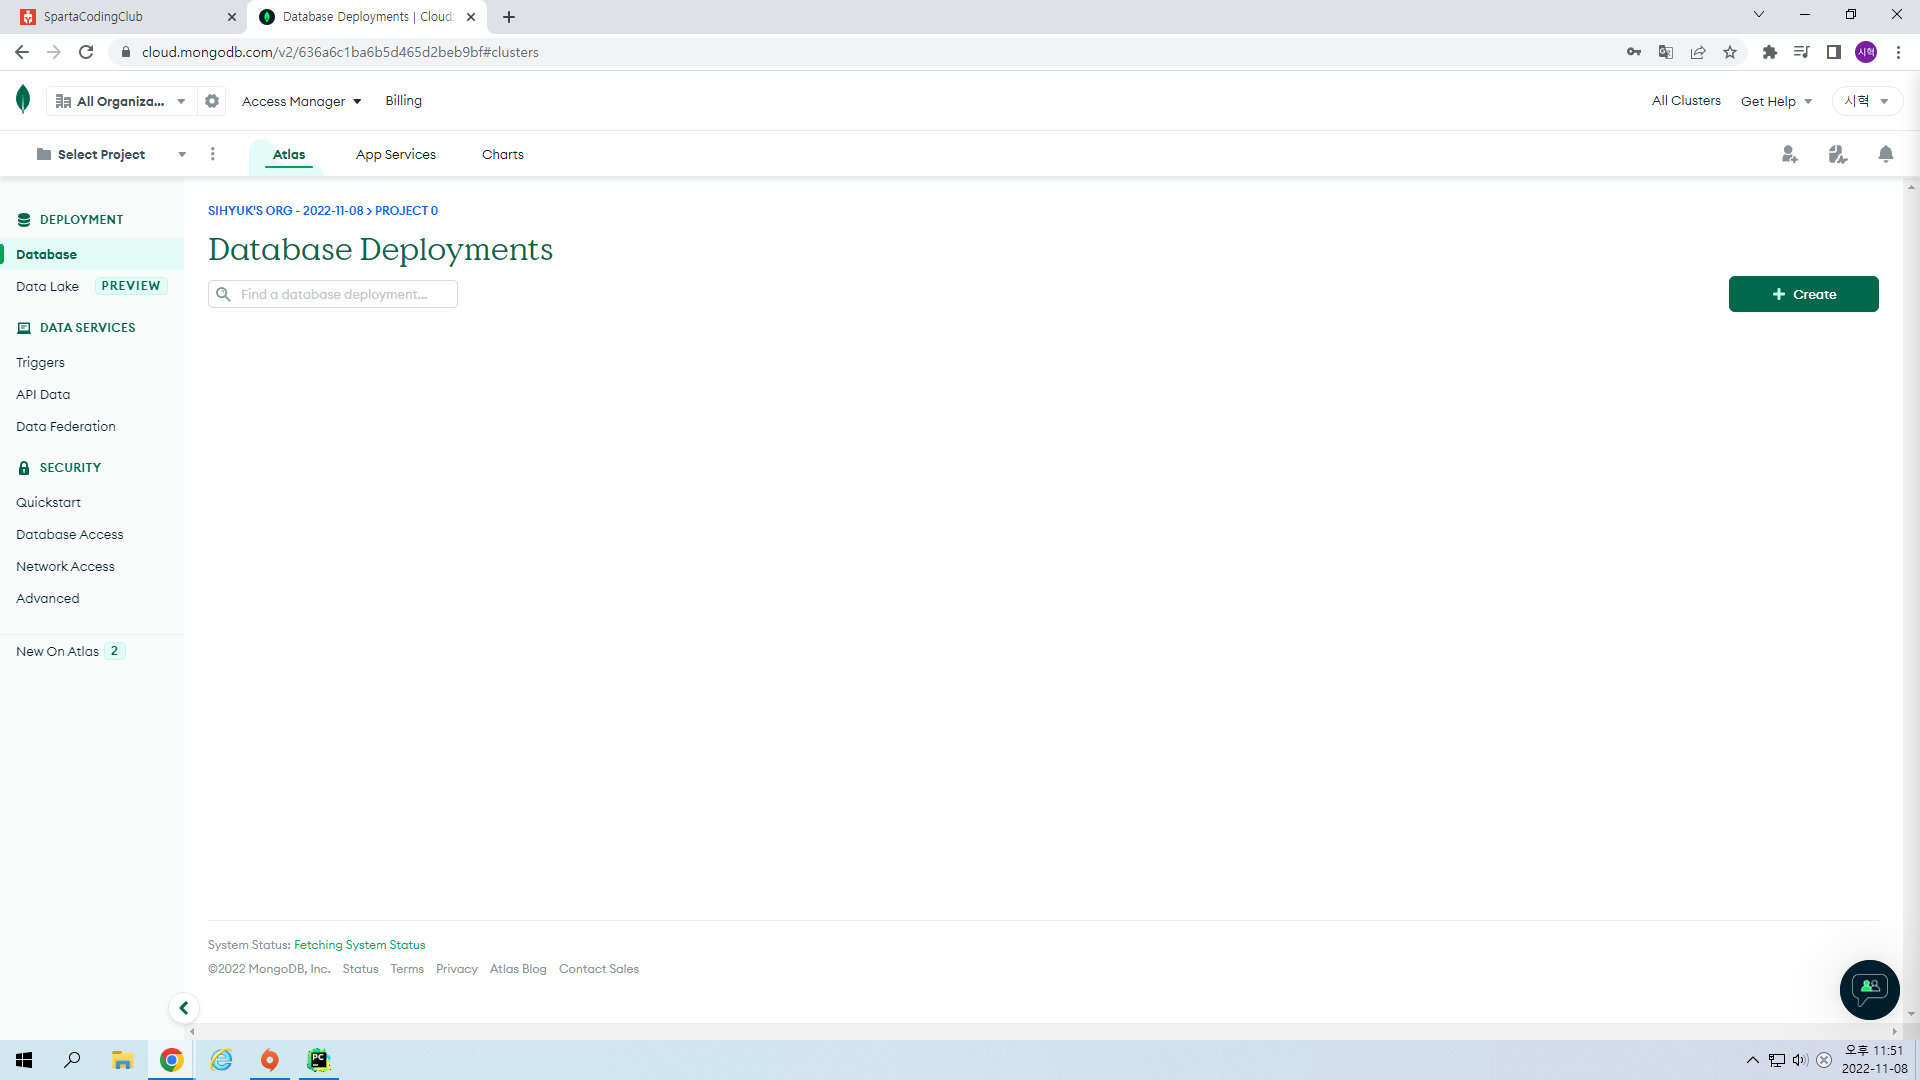Expand the Get Help dropdown

click(x=1777, y=101)
